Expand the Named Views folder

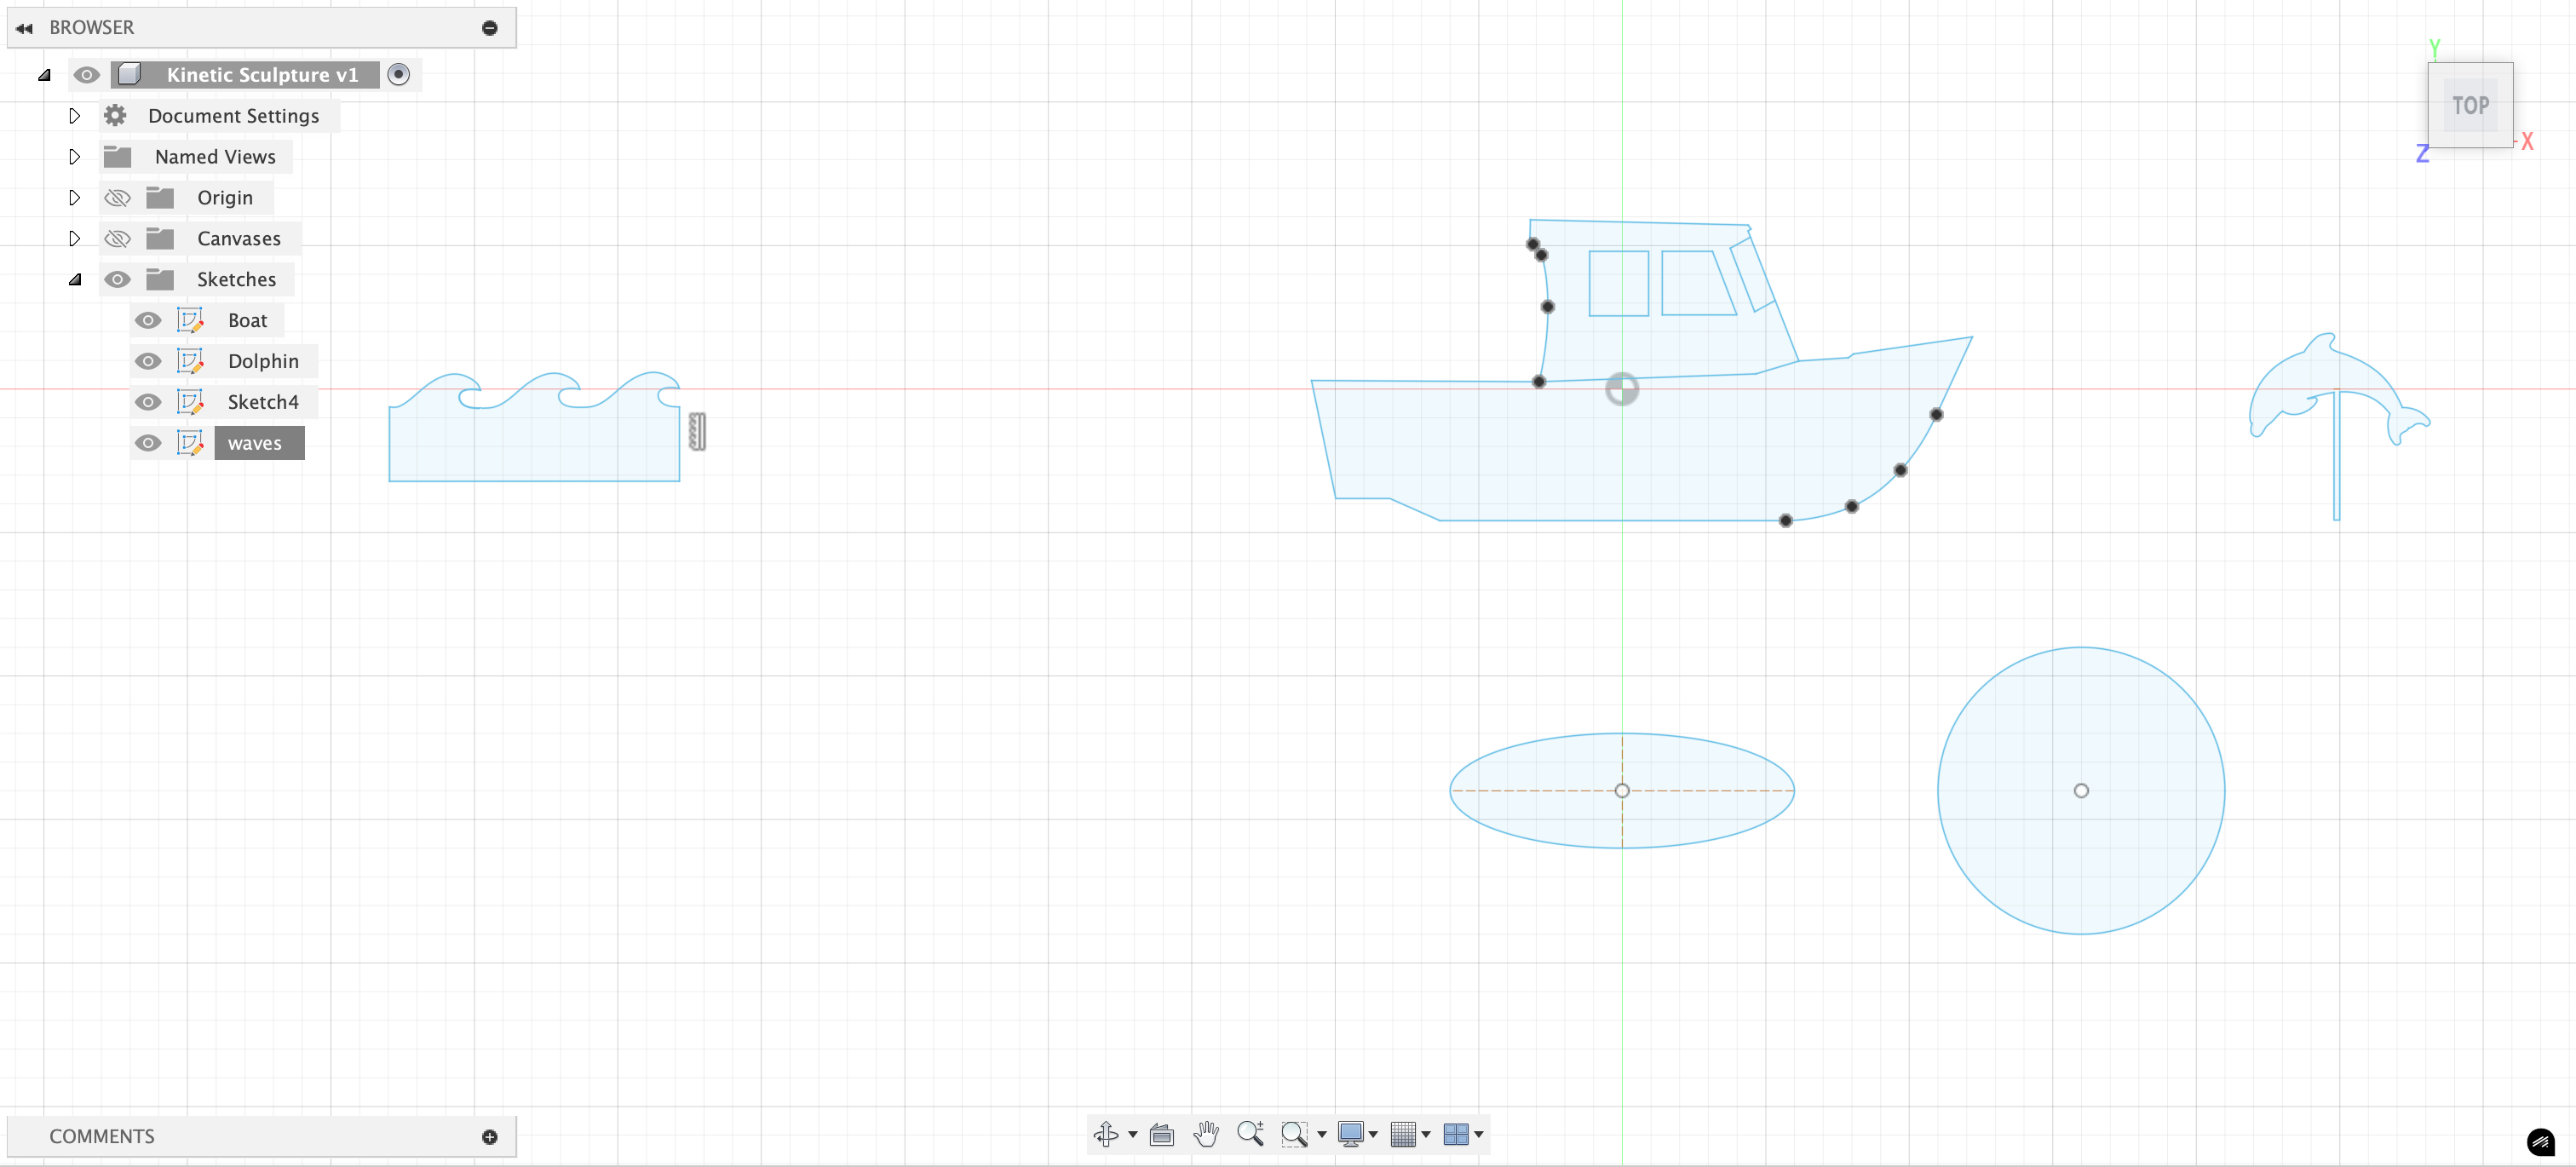(x=75, y=156)
